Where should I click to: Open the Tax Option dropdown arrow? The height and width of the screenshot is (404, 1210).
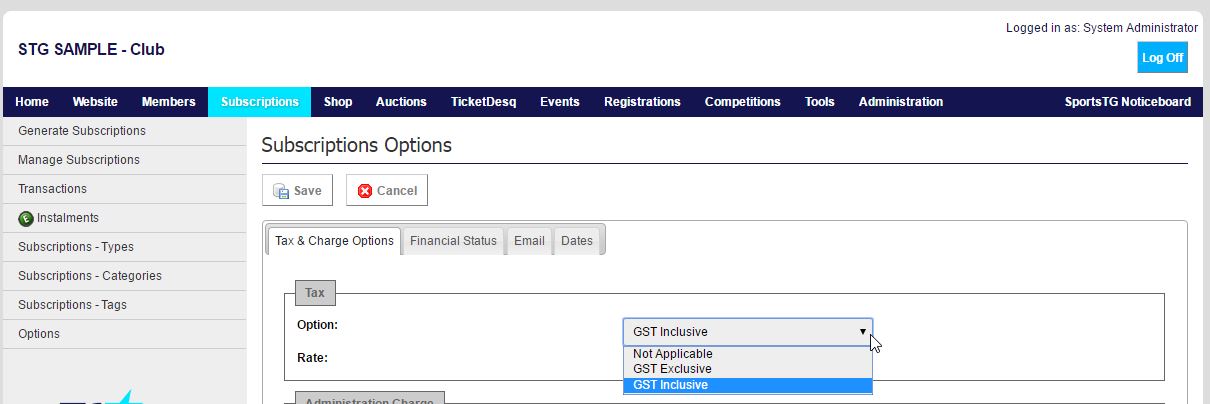[x=862, y=332]
